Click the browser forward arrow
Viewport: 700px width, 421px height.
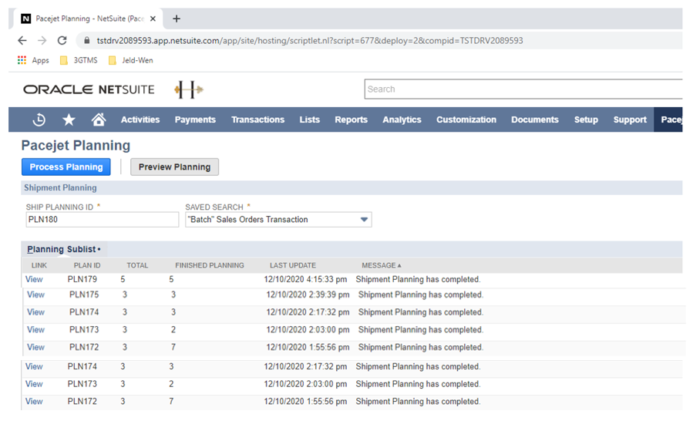(42, 41)
